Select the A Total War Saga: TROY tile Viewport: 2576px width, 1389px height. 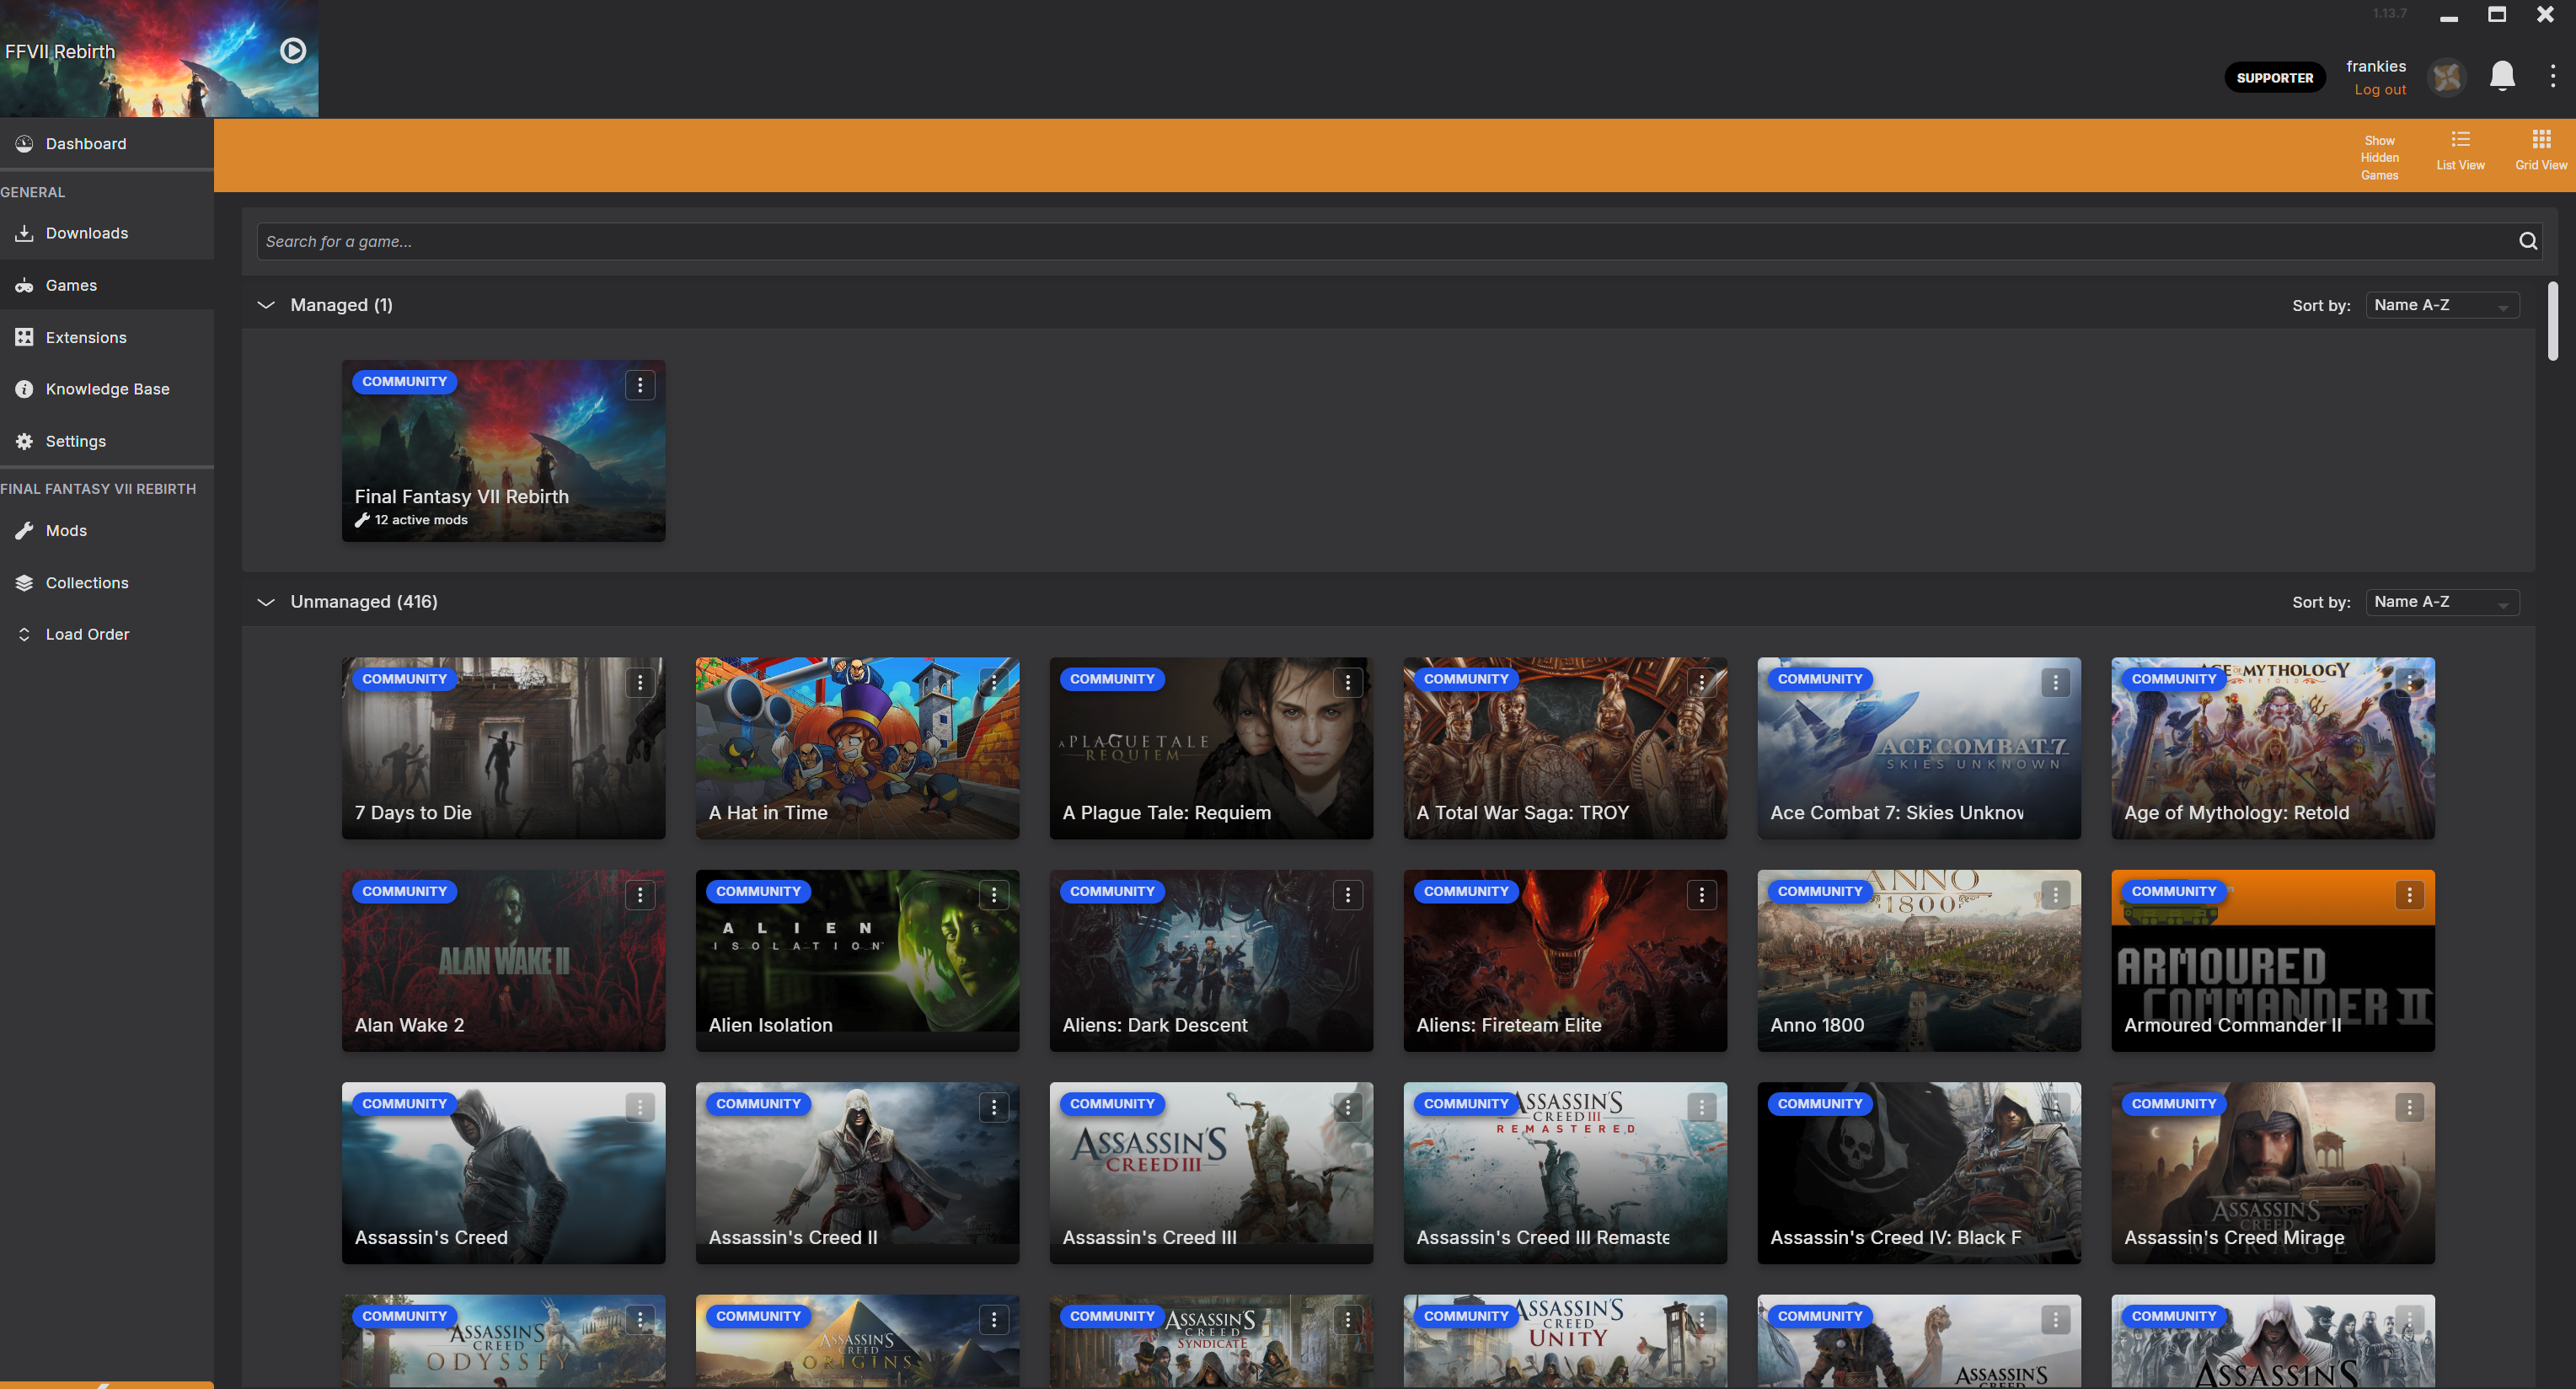1565,748
